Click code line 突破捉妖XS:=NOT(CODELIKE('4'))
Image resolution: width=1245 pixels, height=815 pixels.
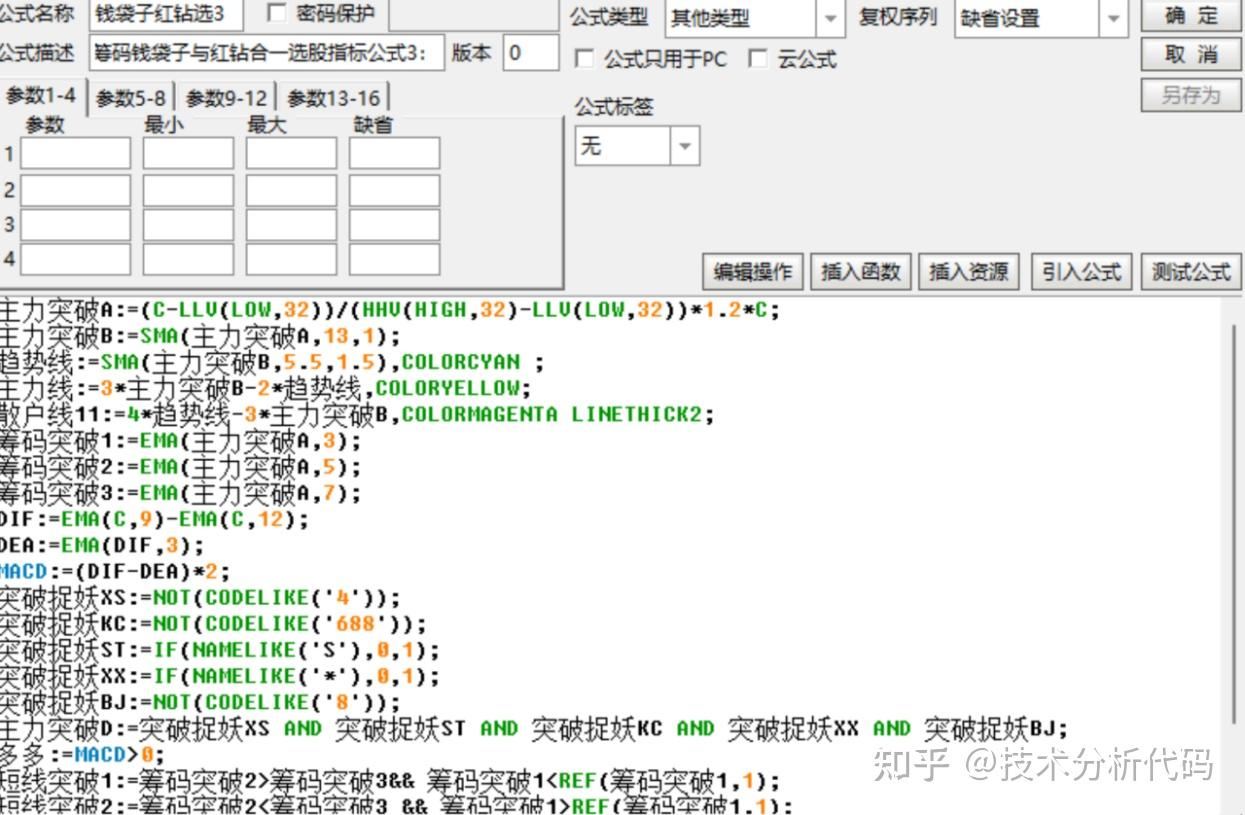pos(200,598)
